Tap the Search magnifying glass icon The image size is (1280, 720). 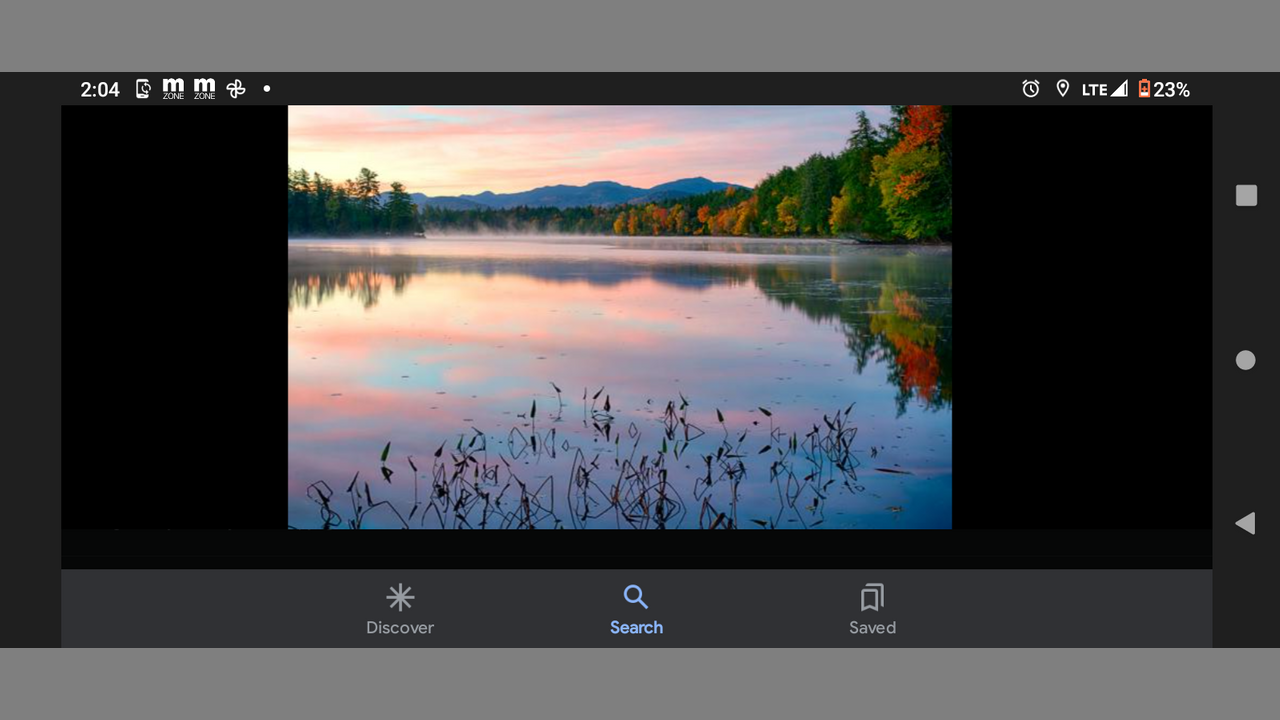coord(636,597)
